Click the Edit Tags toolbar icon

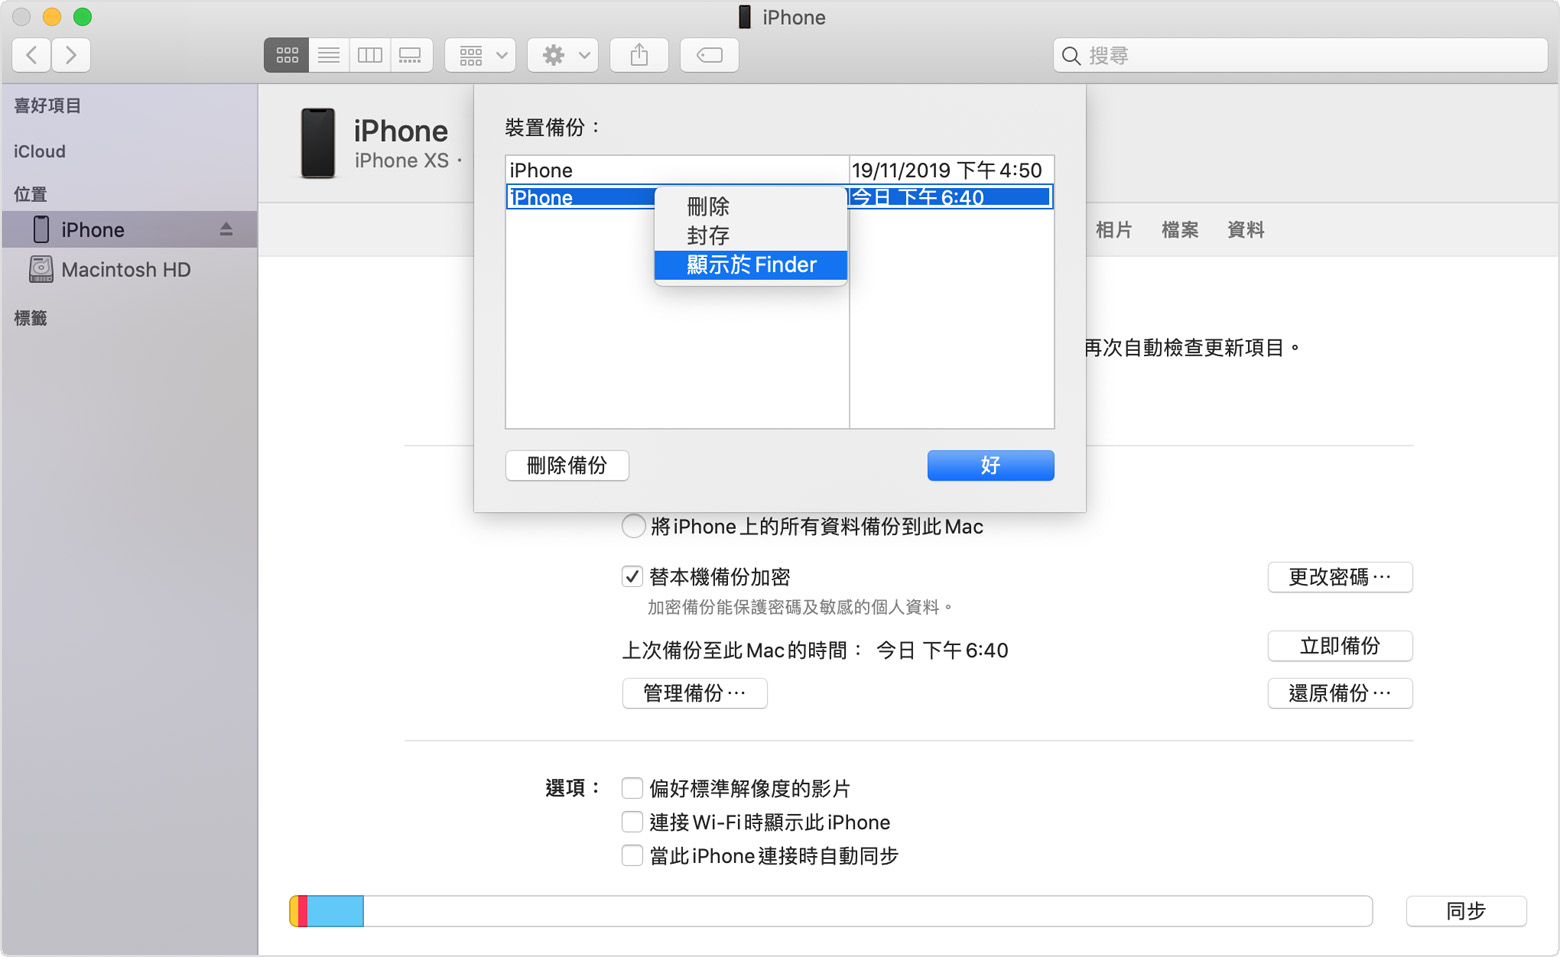710,55
